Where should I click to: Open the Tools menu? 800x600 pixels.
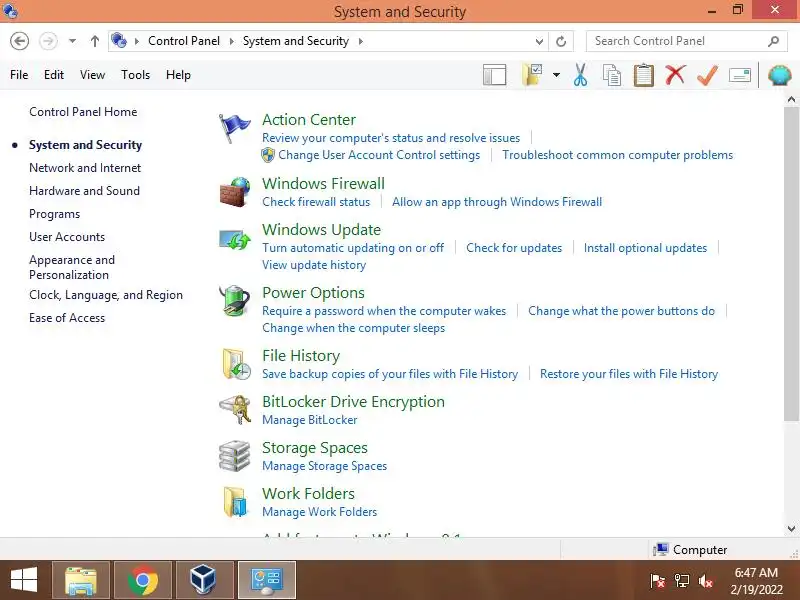(x=135, y=75)
